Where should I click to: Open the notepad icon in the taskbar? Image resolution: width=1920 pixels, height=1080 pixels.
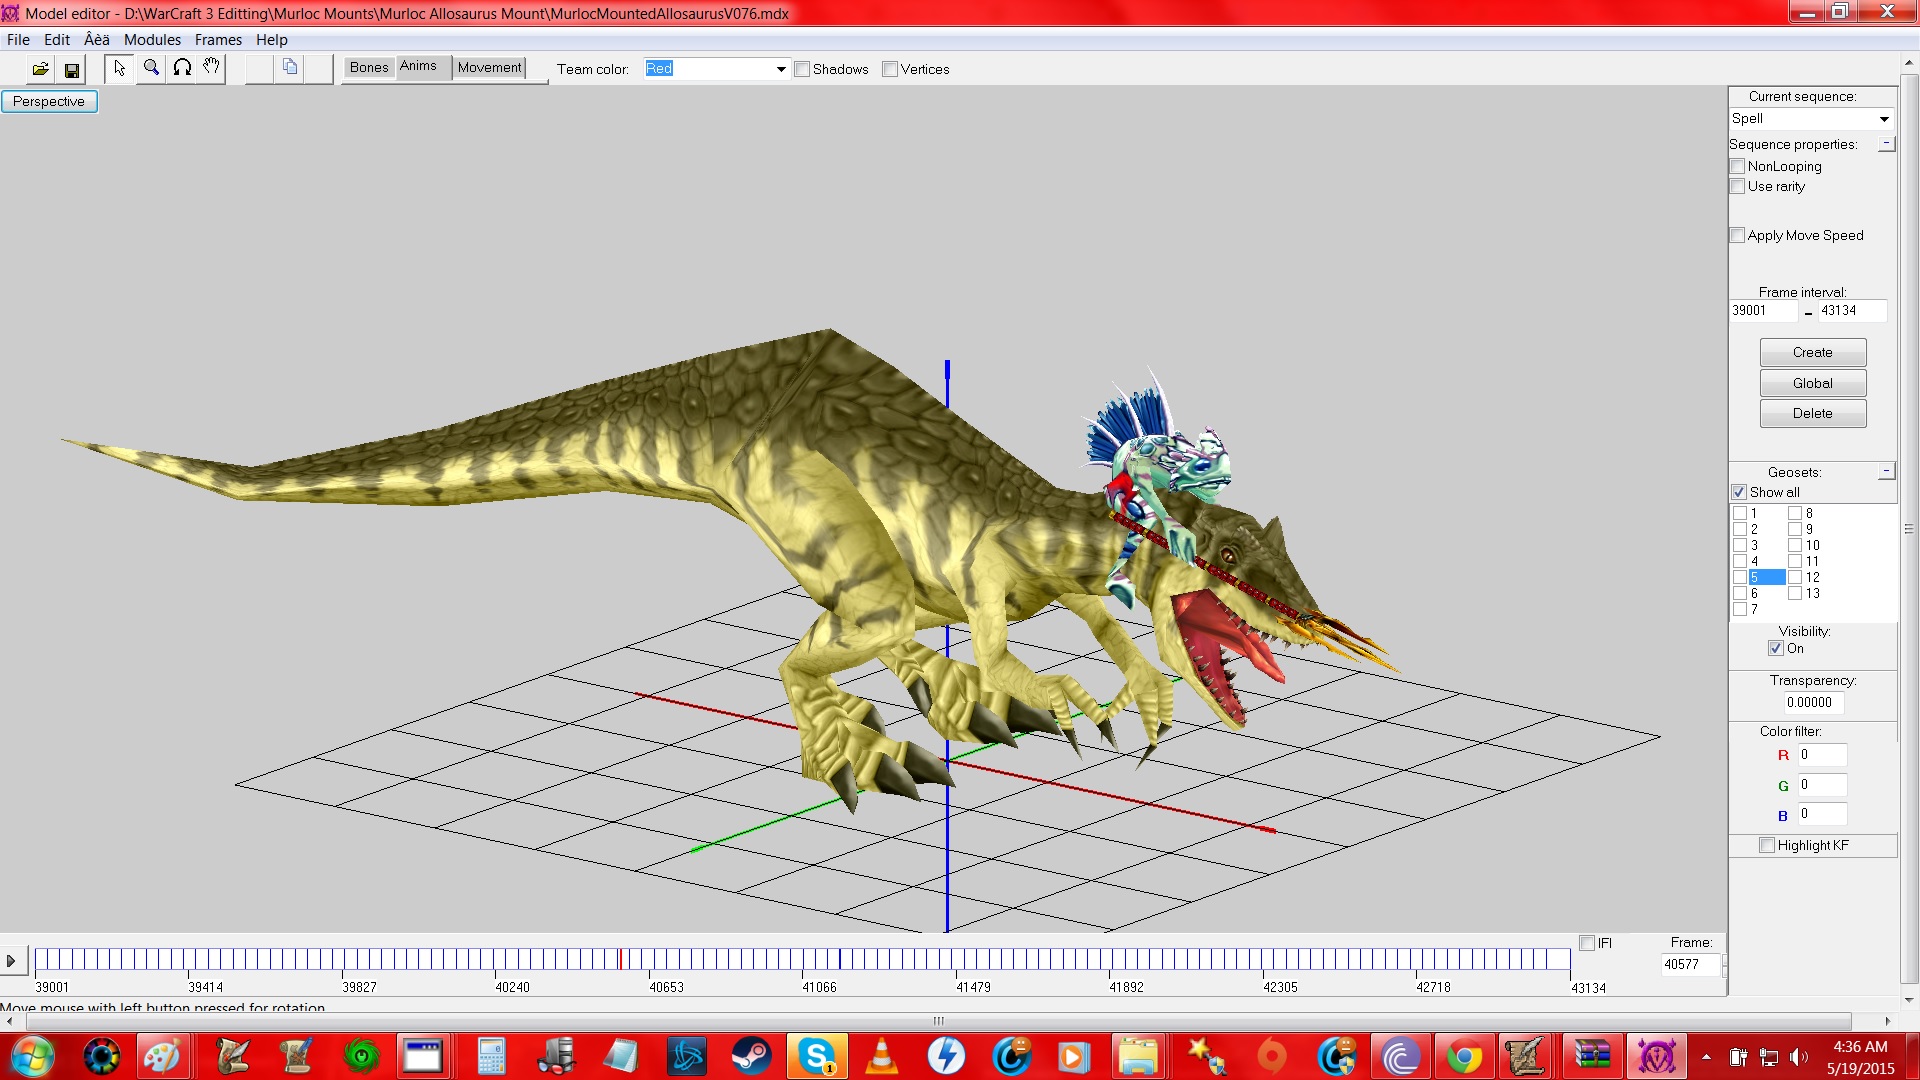tap(622, 1056)
